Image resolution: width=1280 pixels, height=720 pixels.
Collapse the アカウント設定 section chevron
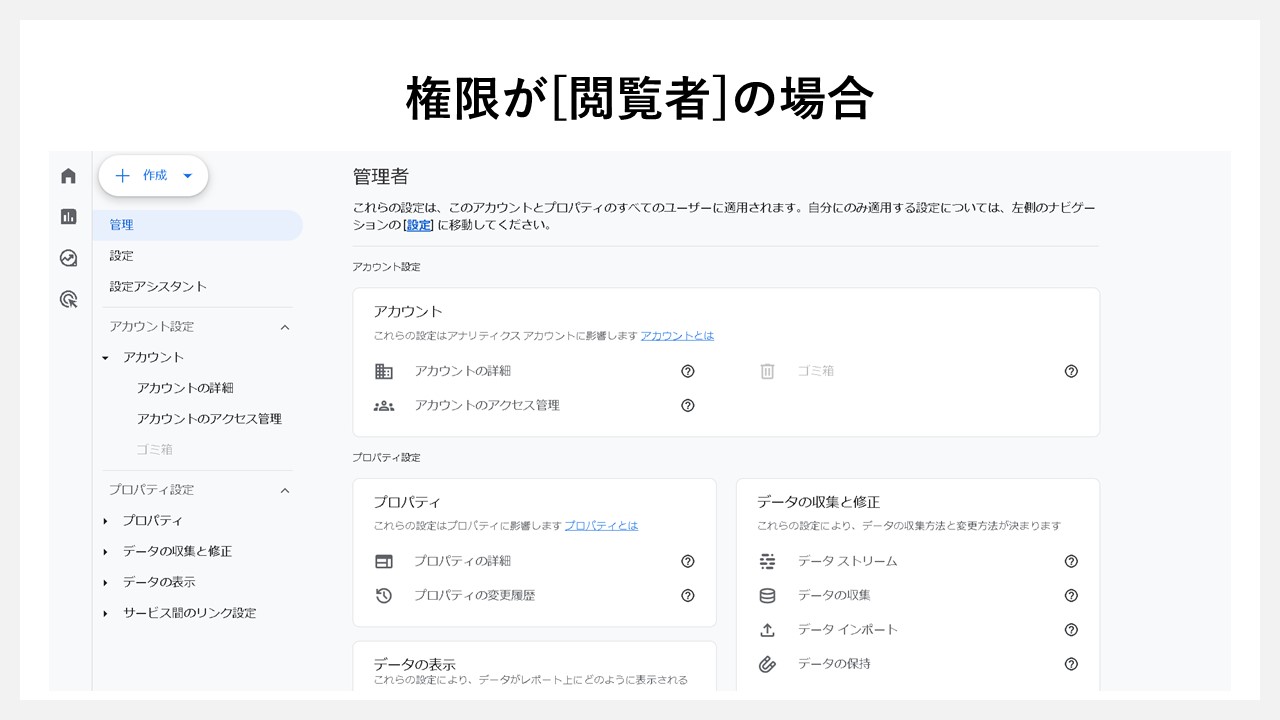point(284,326)
